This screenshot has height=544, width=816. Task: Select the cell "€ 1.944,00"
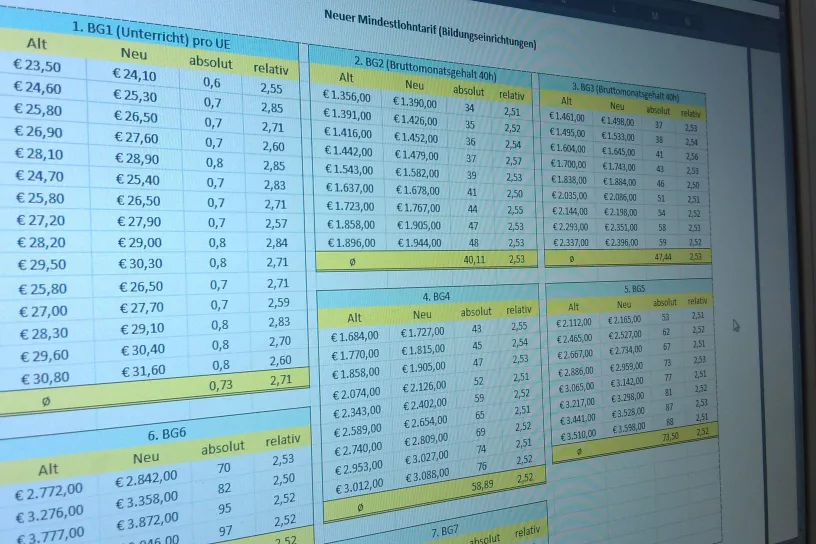point(419,243)
